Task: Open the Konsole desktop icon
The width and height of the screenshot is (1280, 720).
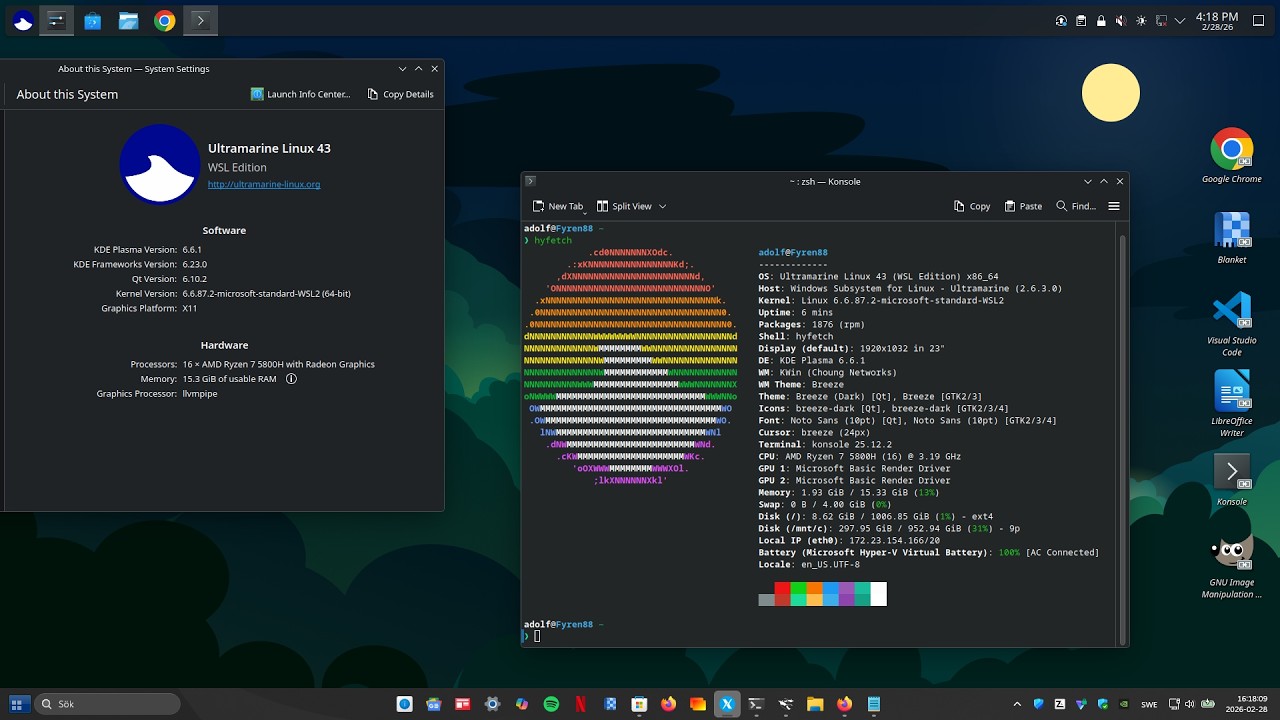Action: (1232, 479)
